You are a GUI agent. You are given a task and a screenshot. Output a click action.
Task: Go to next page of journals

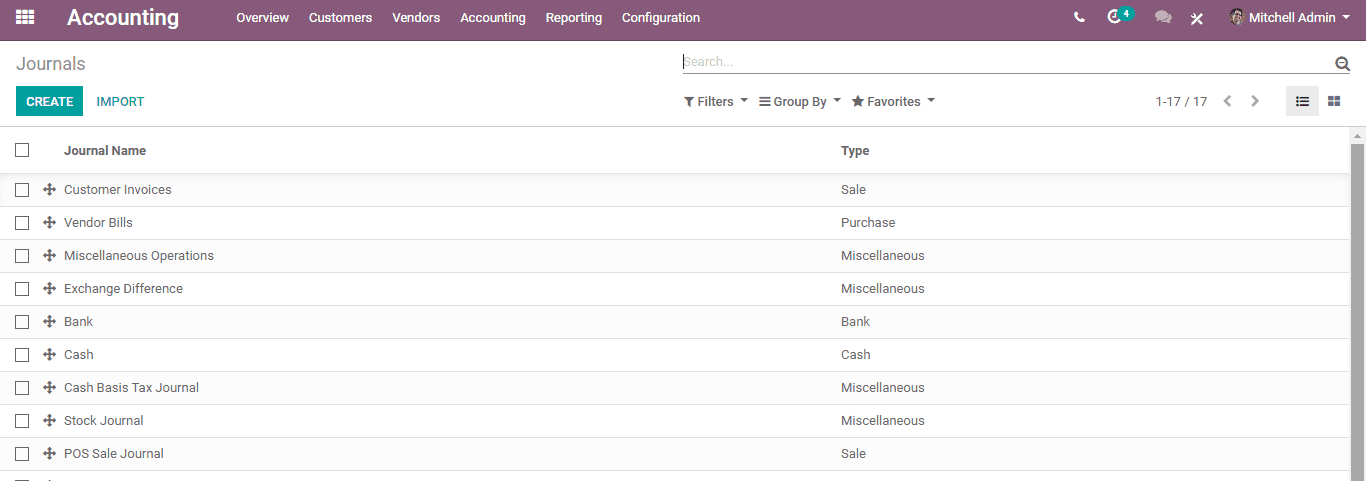[x=1255, y=101]
